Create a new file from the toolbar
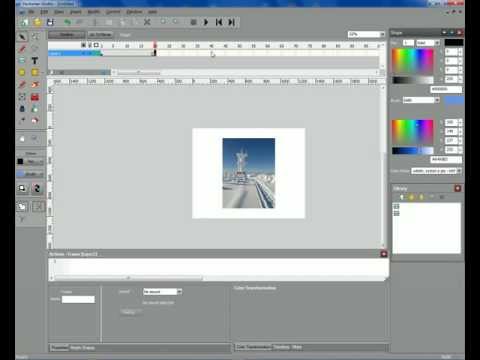 25,22
